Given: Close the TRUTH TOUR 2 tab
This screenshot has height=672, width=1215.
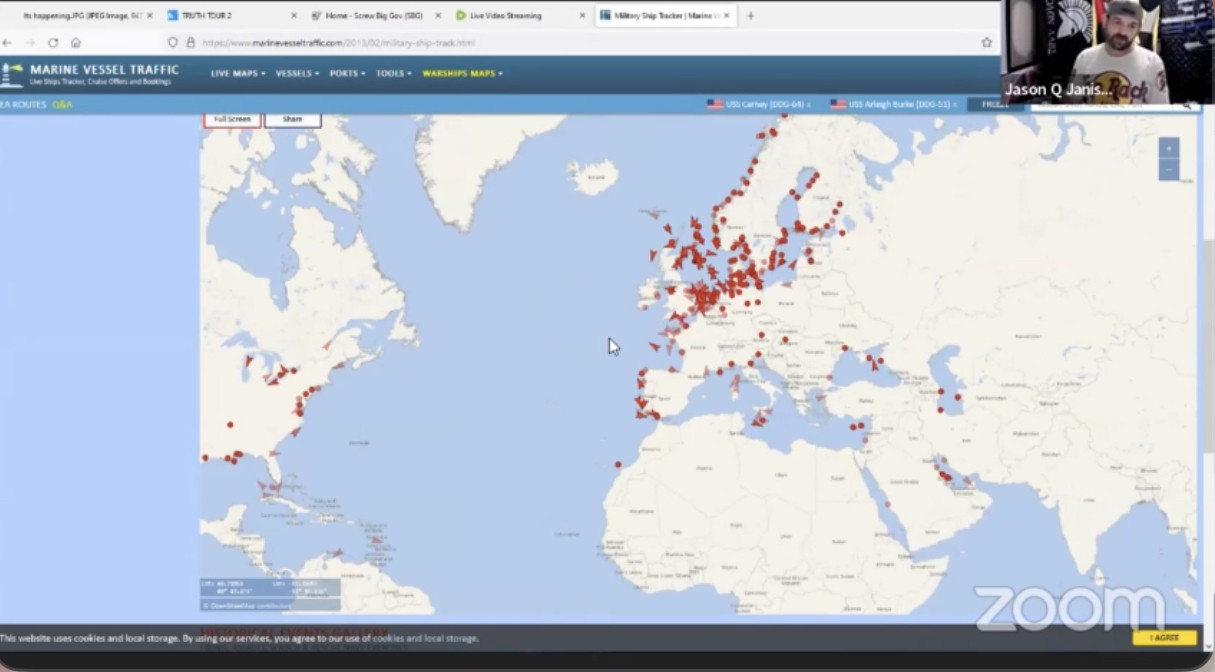Looking at the screenshot, I should coord(293,16).
